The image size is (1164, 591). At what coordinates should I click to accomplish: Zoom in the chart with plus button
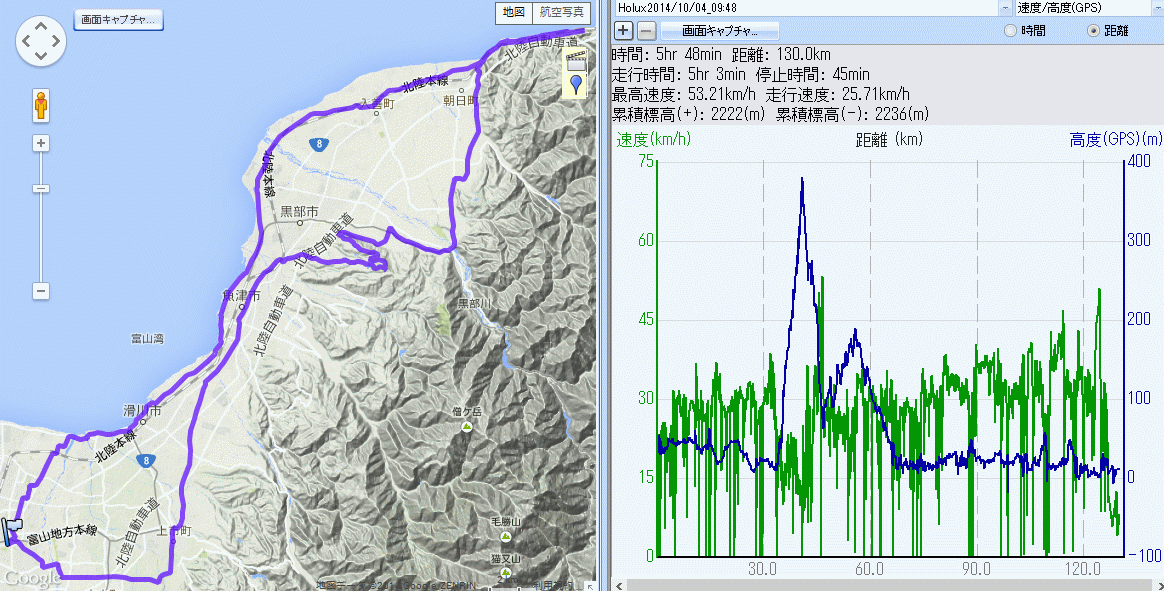(x=624, y=31)
